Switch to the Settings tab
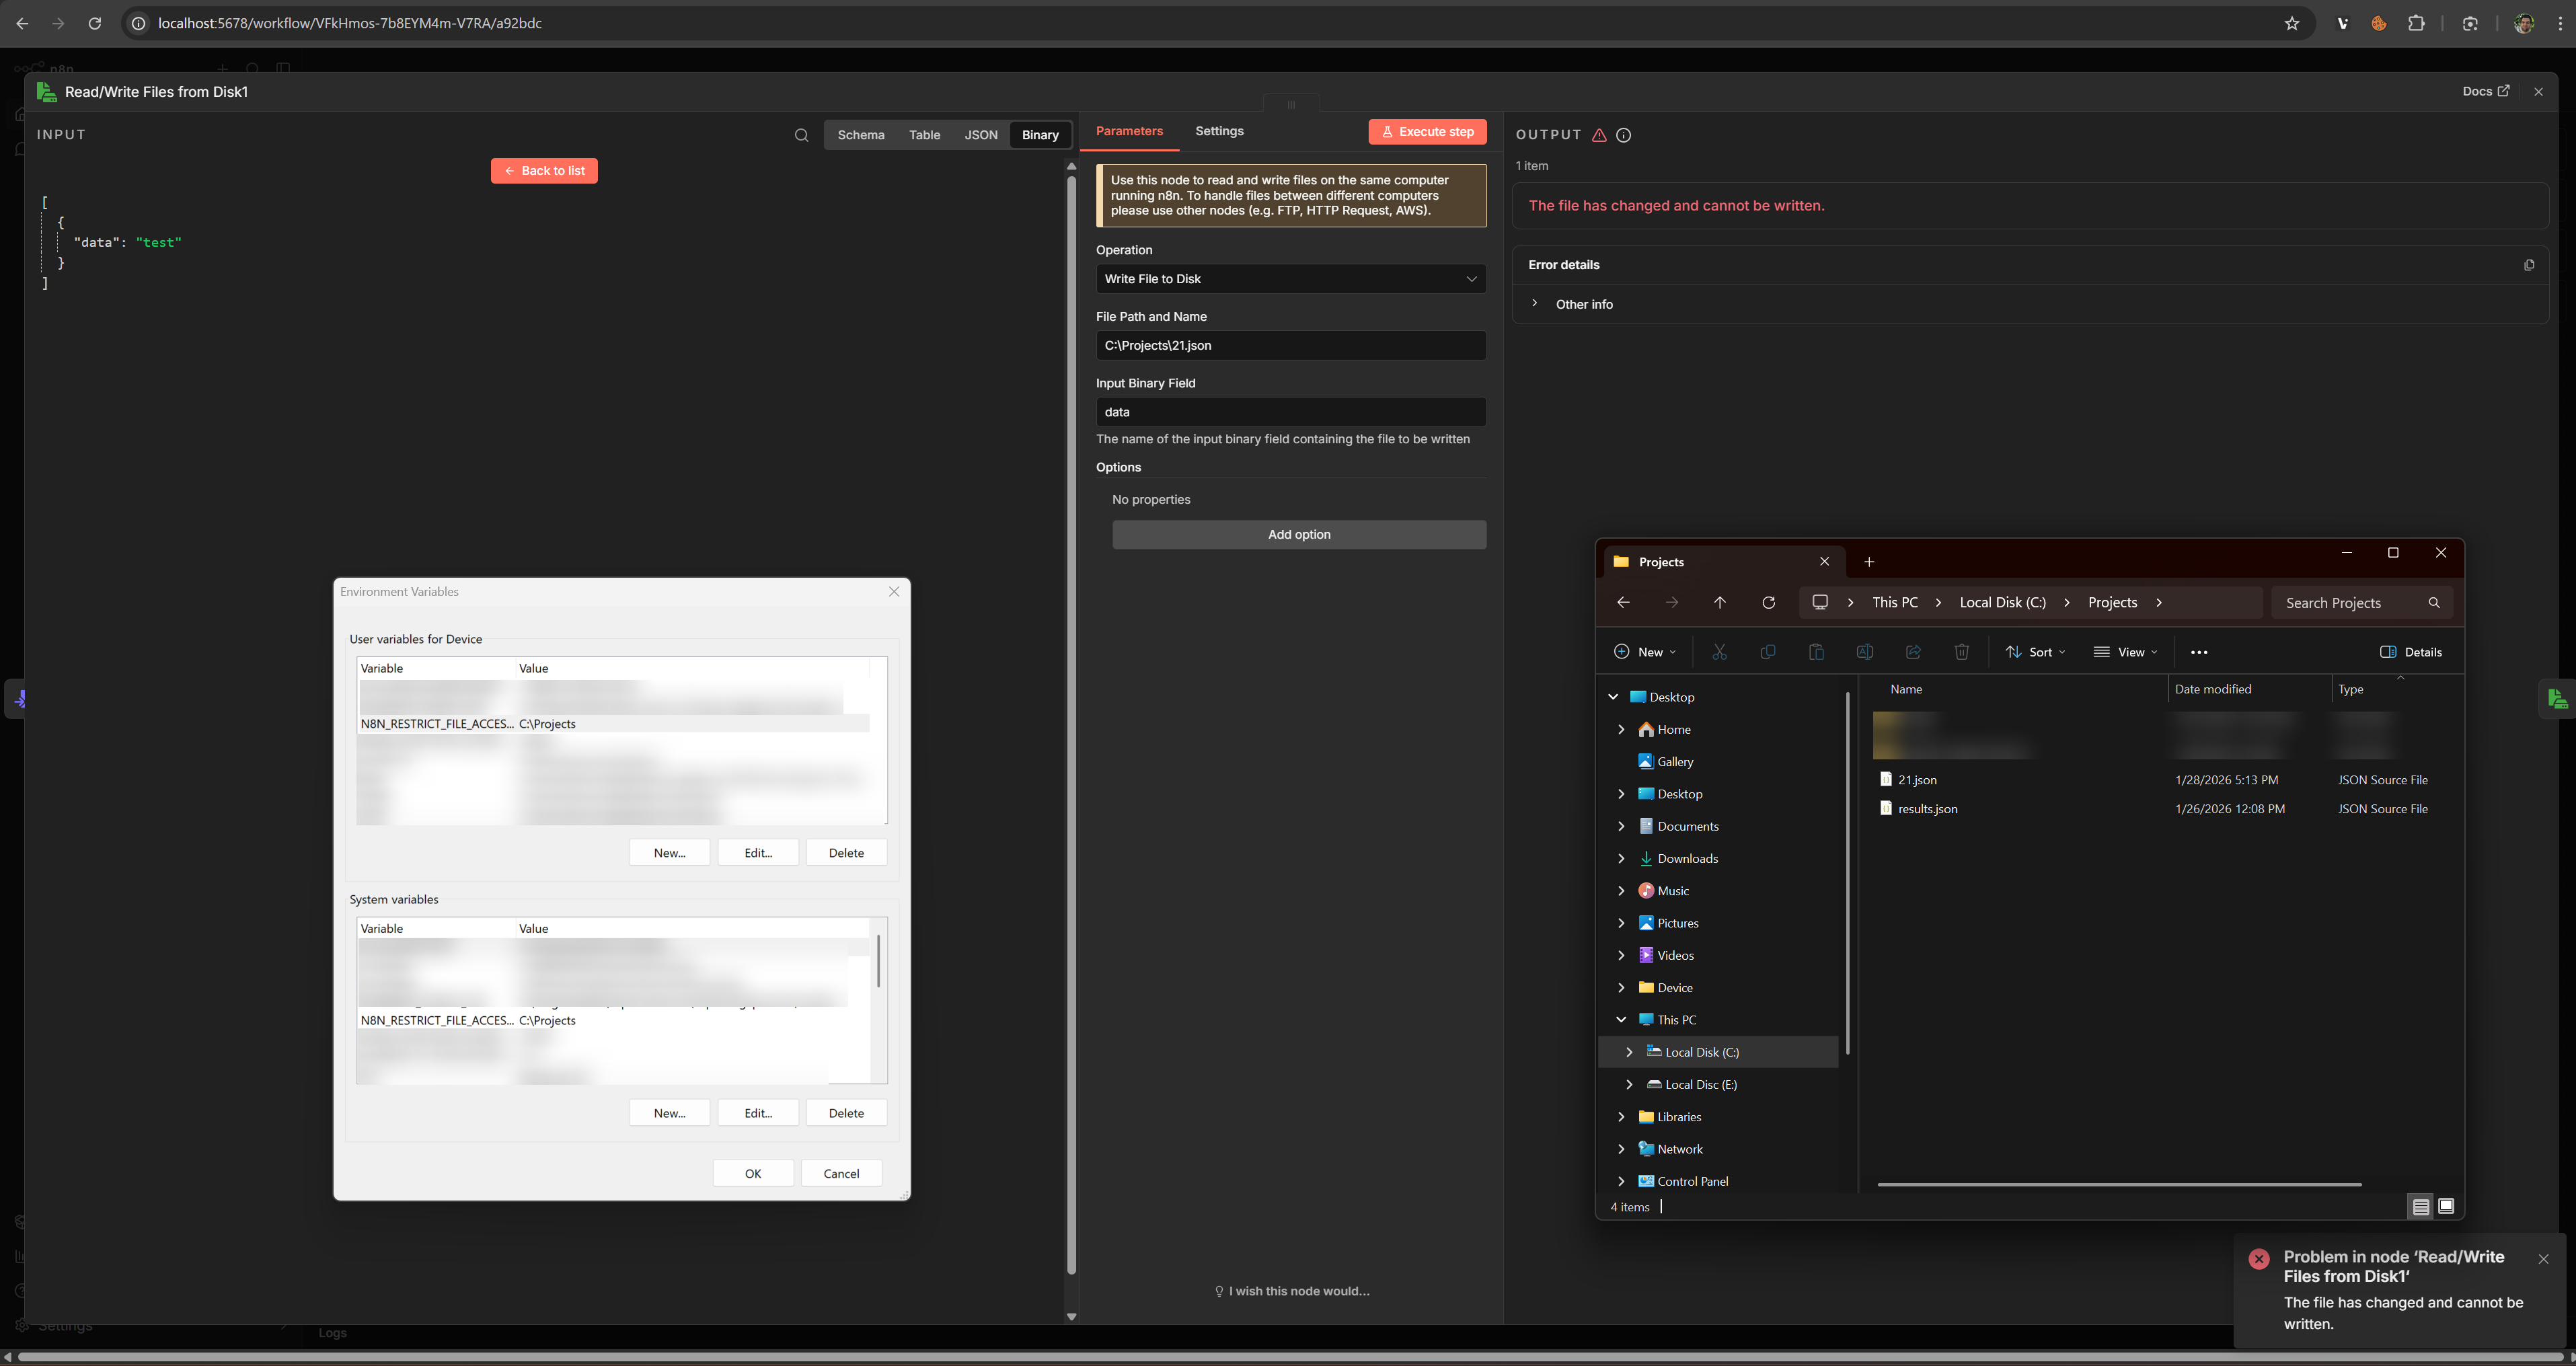The image size is (2576, 1366). click(1219, 131)
